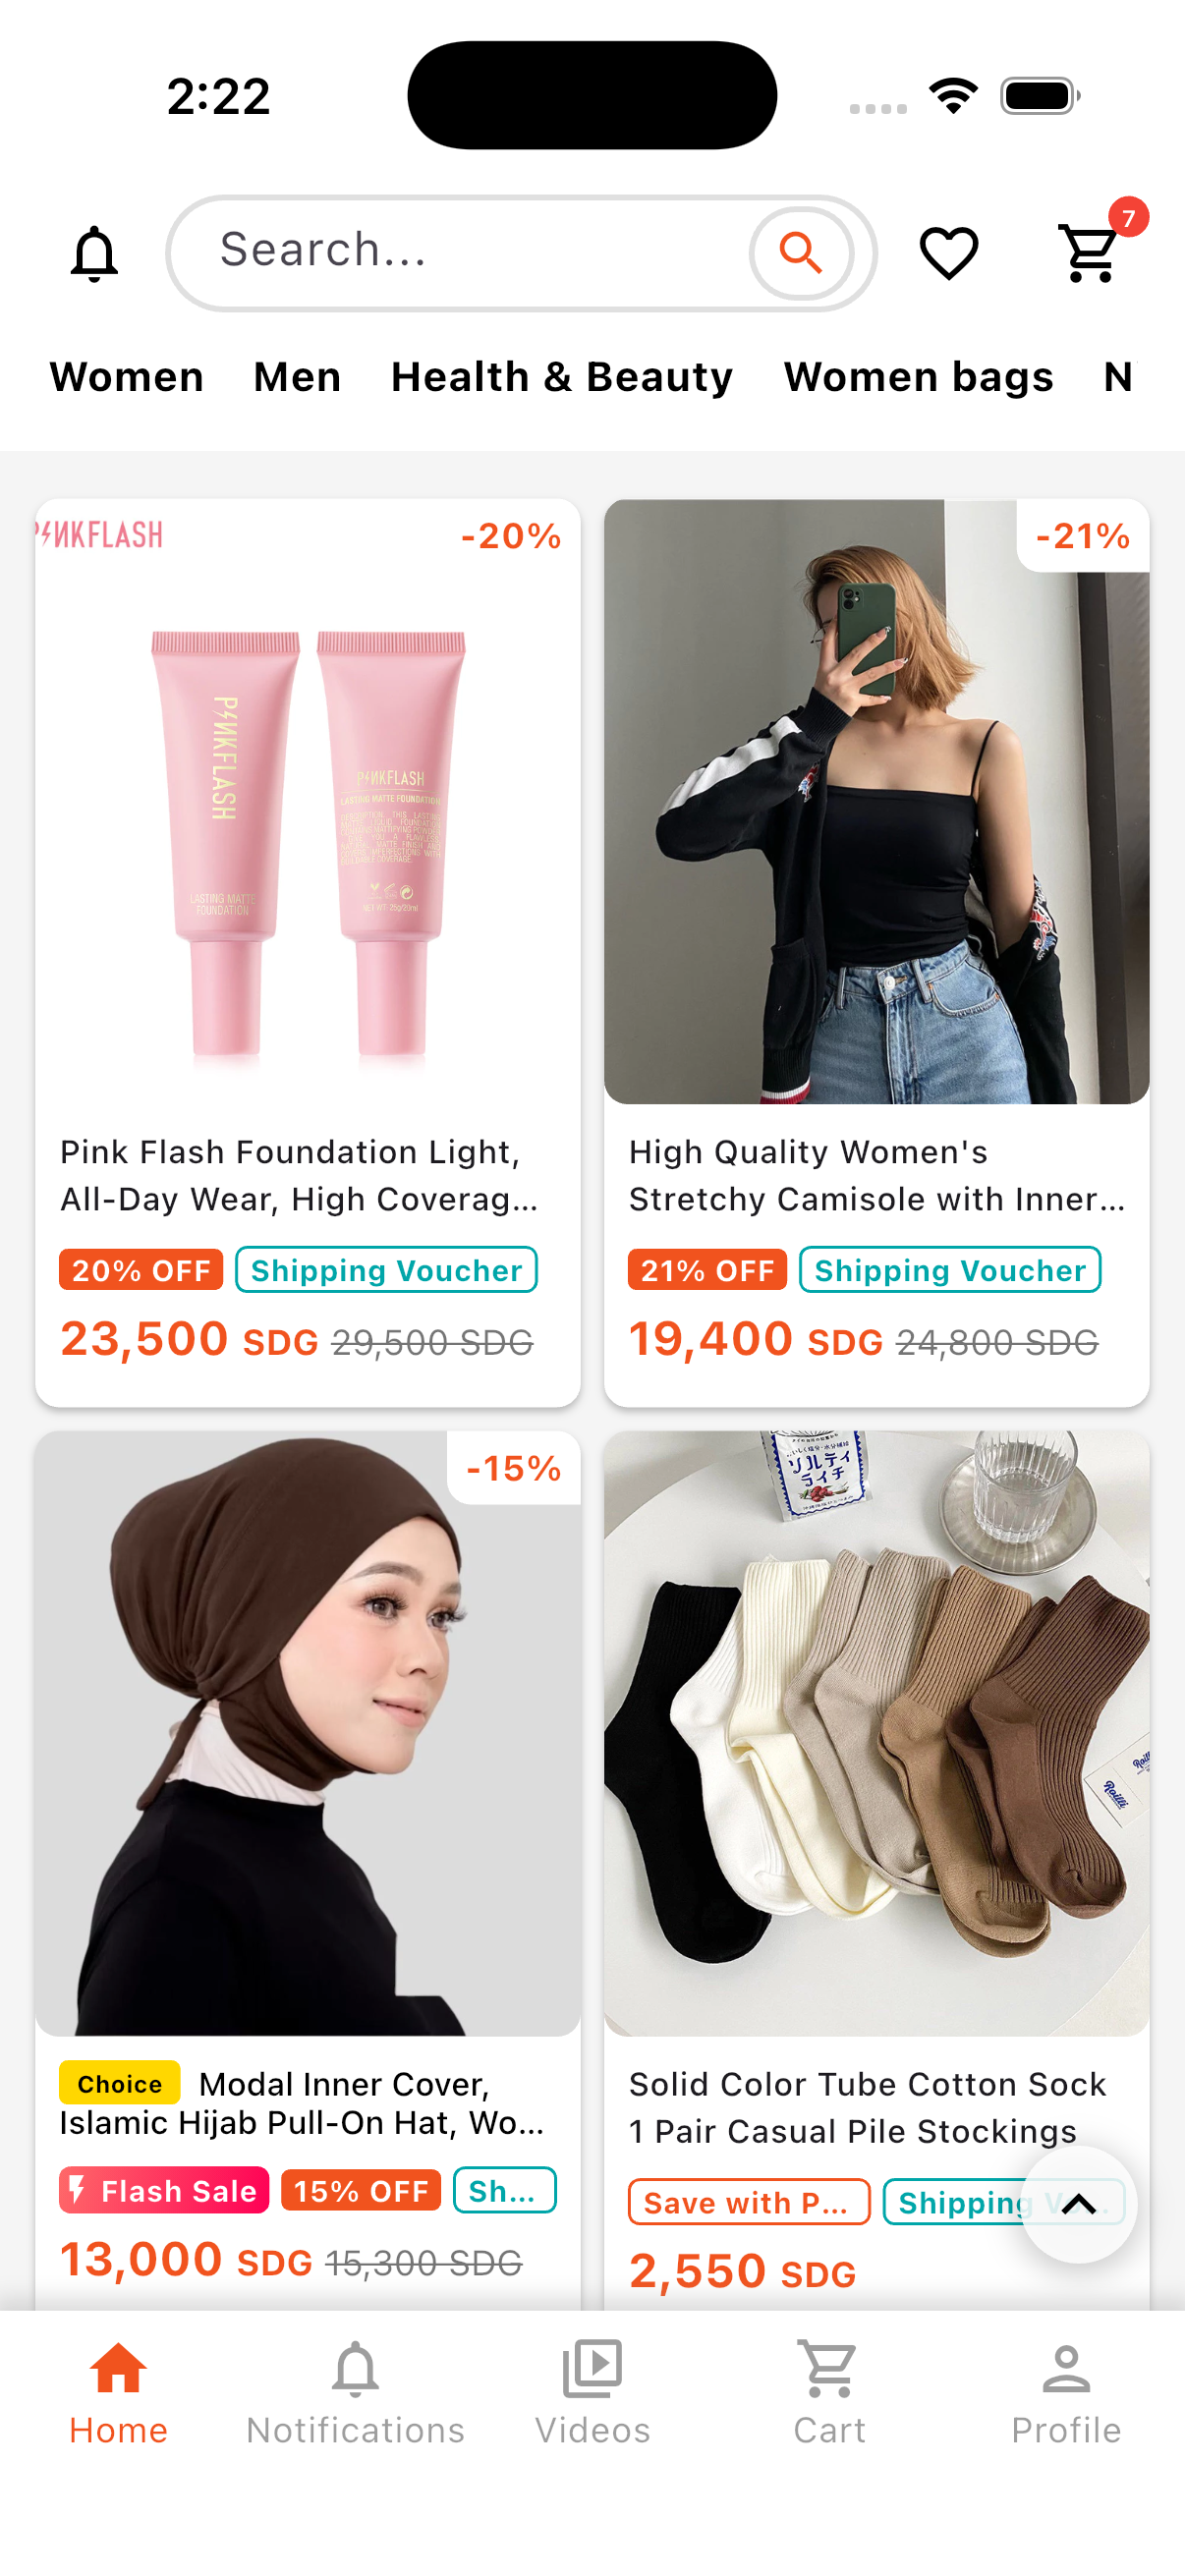This screenshot has width=1185, height=2576.
Task: Tap the scroll-to-top chevron button
Action: [1078, 2204]
